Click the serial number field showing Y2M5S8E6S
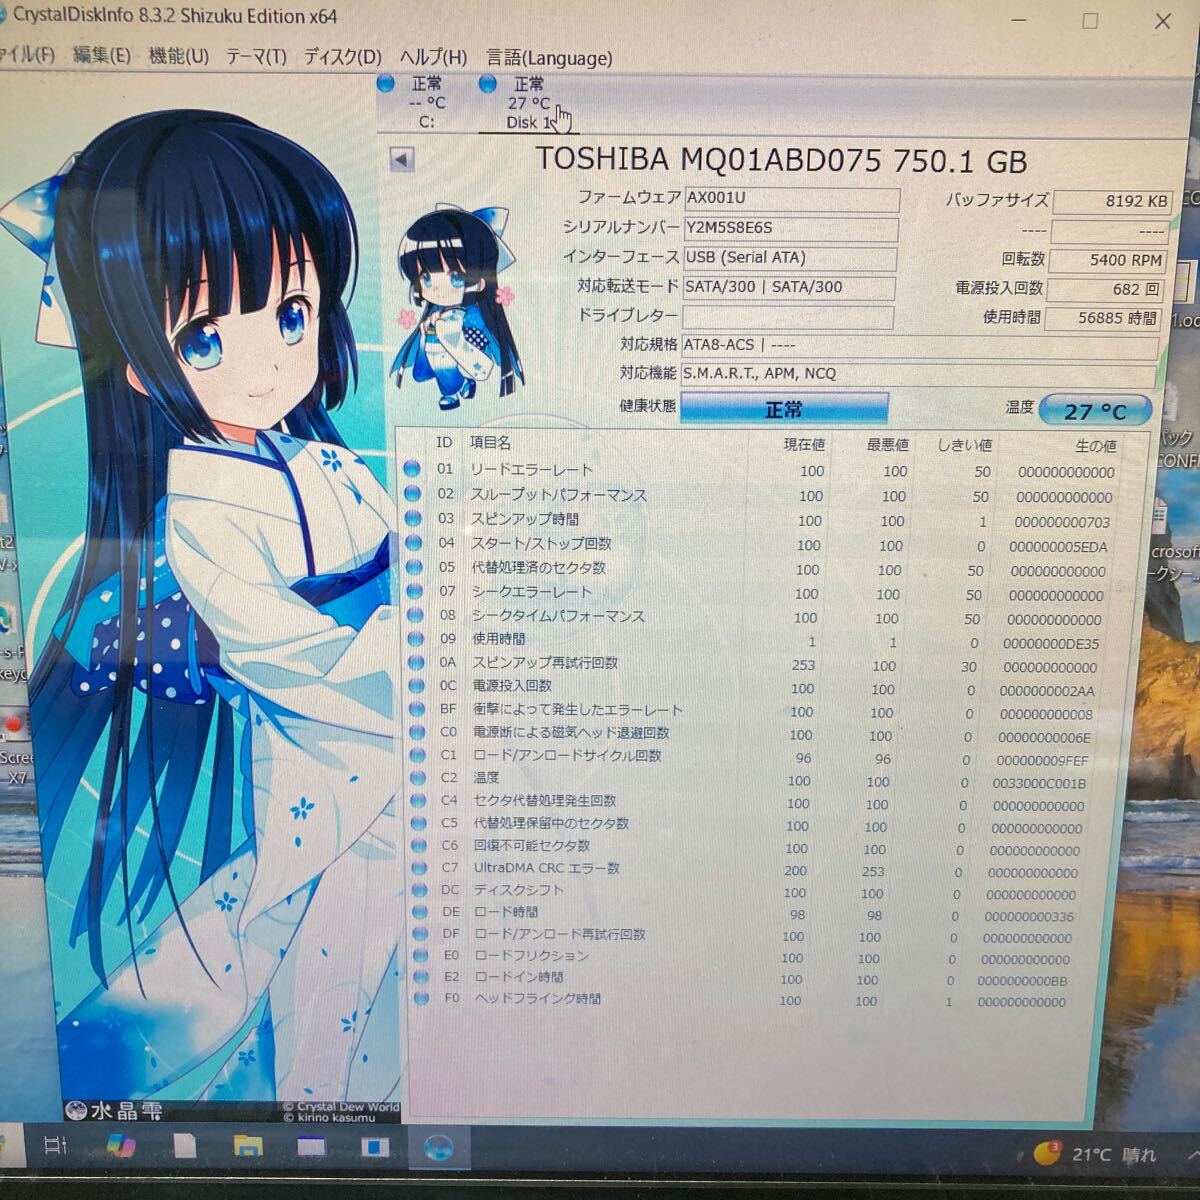The image size is (1200, 1200). tap(790, 228)
